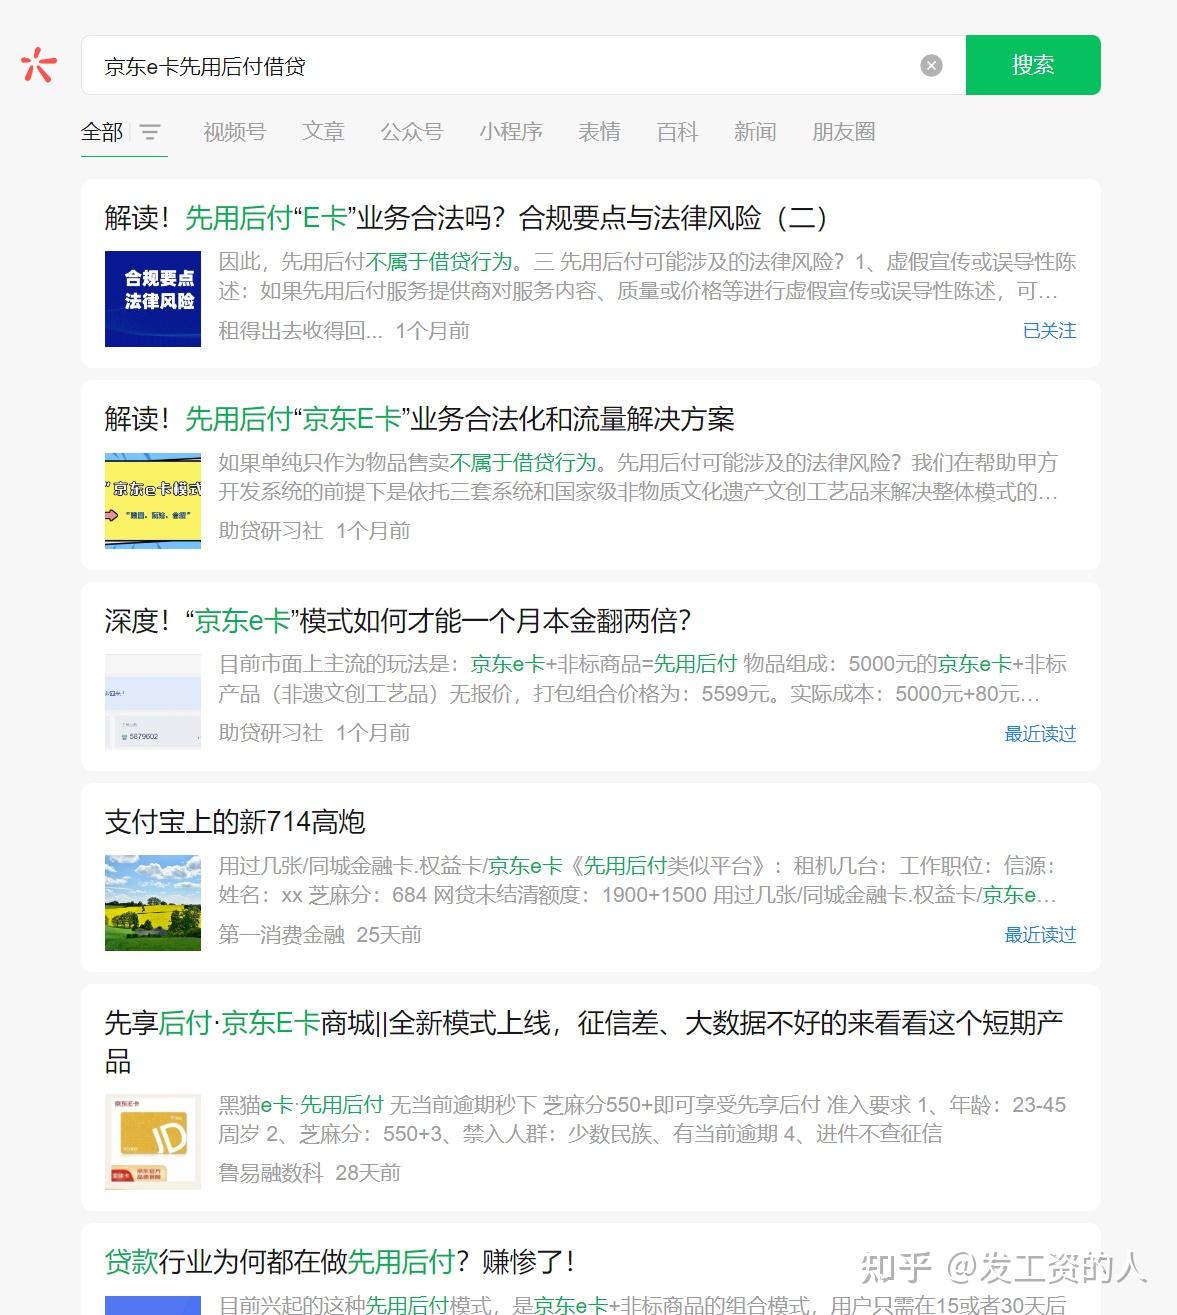Click the snippet starting 目前兴起的这种先用后付模式
Image resolution: width=1177 pixels, height=1315 pixels.
[642, 1304]
